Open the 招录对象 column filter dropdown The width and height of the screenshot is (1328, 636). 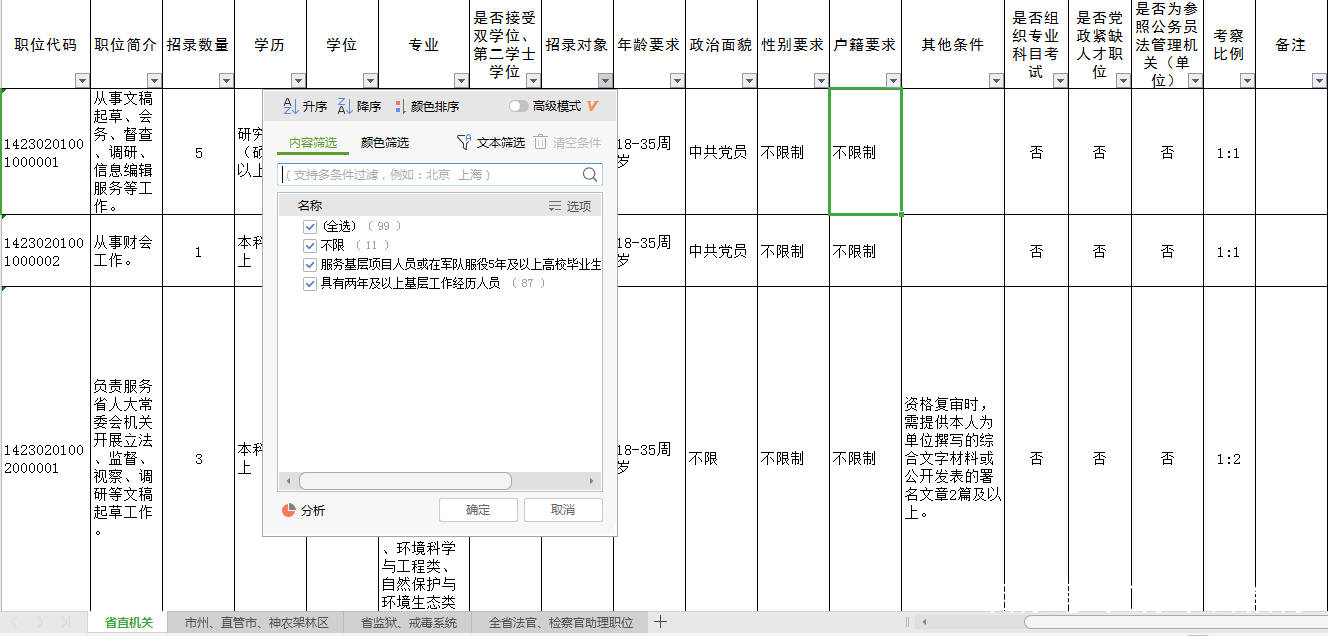click(x=605, y=80)
